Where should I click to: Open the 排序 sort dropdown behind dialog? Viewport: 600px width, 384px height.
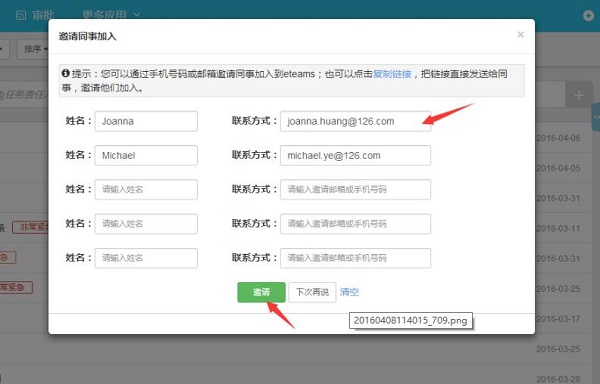coord(33,49)
